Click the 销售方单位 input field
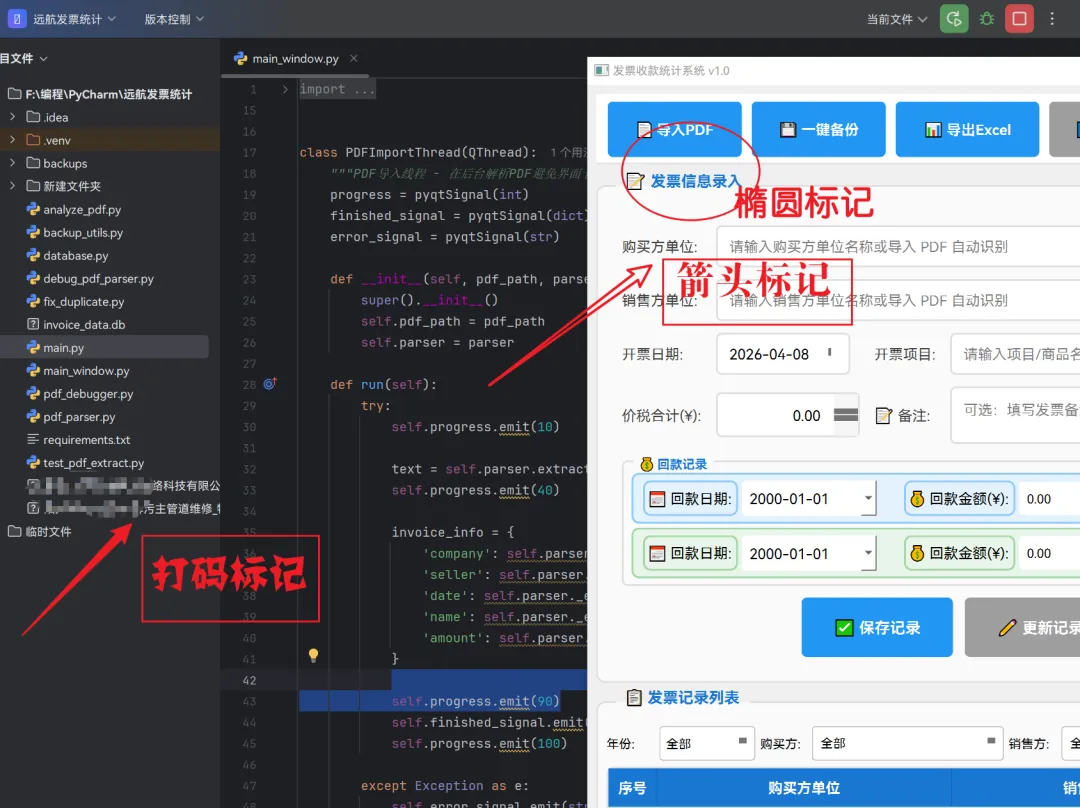1080x808 pixels. [898, 300]
